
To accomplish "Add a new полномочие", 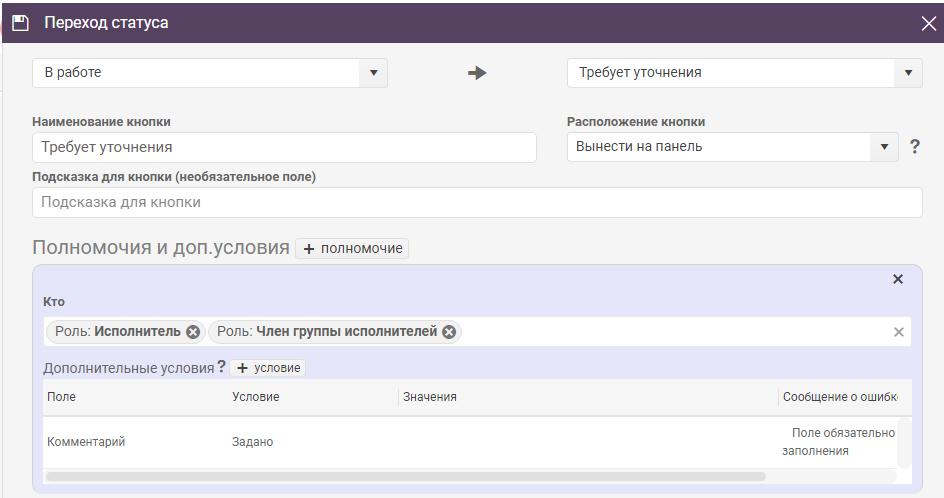I will click(x=352, y=248).
